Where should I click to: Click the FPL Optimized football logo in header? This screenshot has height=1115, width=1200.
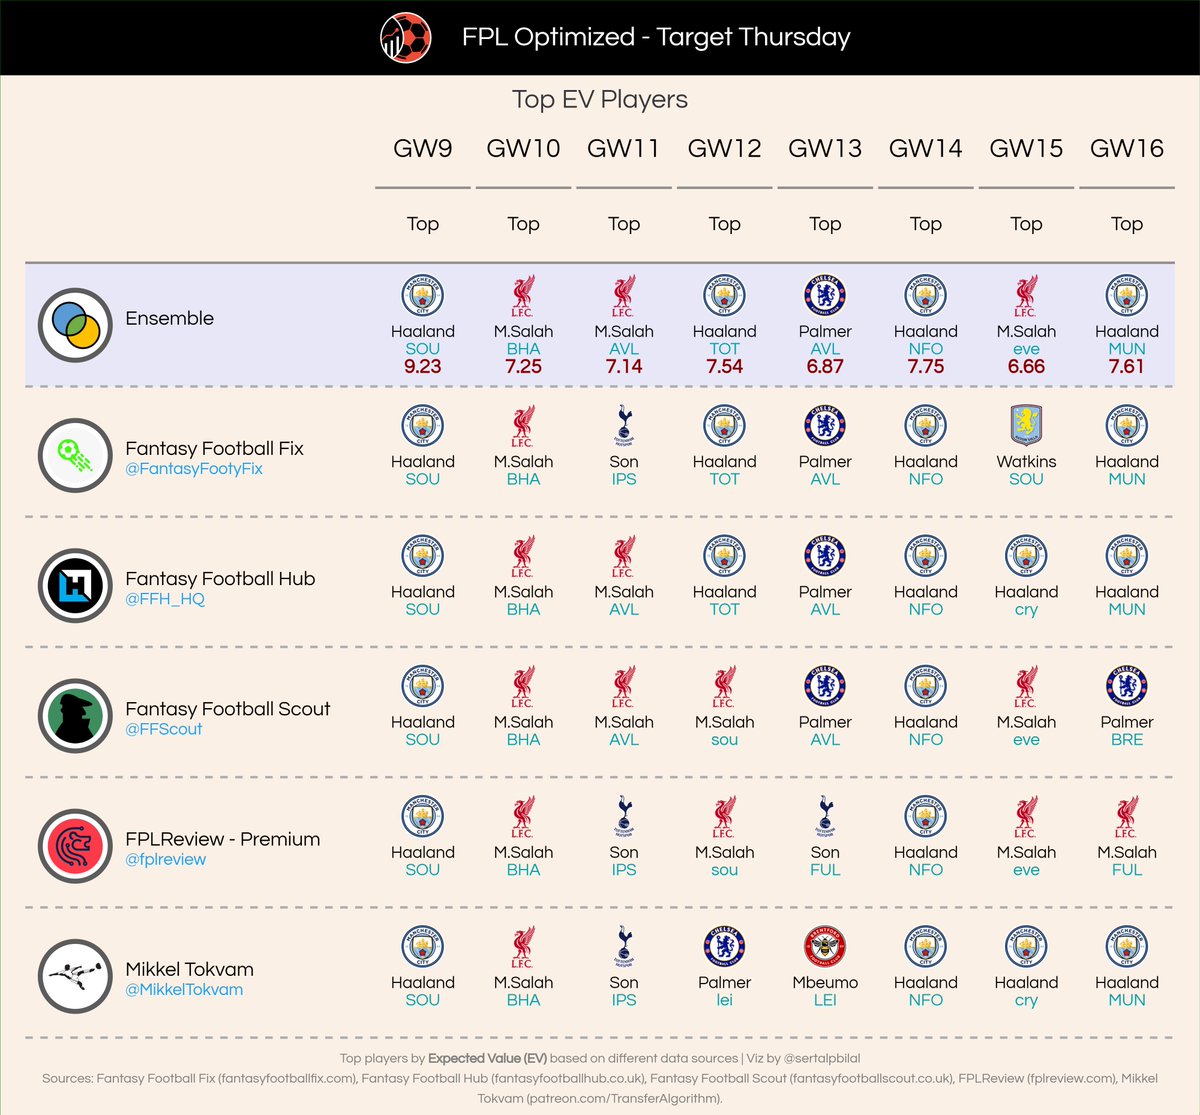click(x=406, y=38)
